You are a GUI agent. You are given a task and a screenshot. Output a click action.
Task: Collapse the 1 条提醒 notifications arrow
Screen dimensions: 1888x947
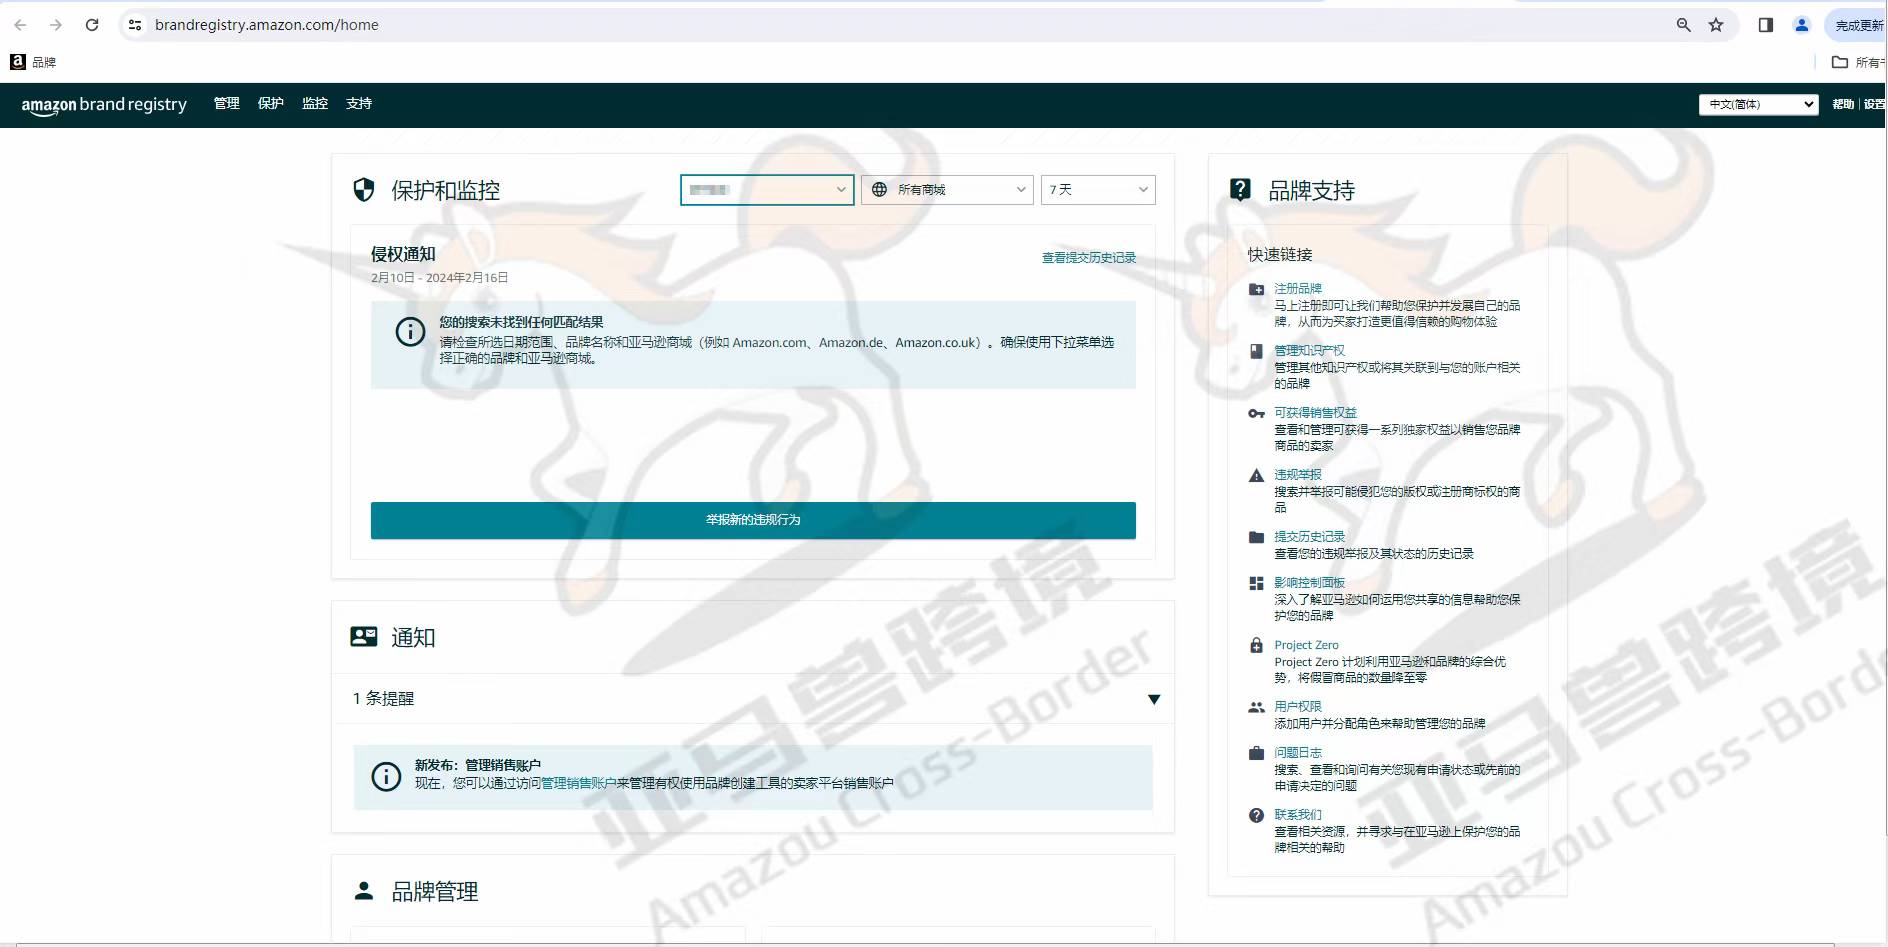pos(1154,699)
